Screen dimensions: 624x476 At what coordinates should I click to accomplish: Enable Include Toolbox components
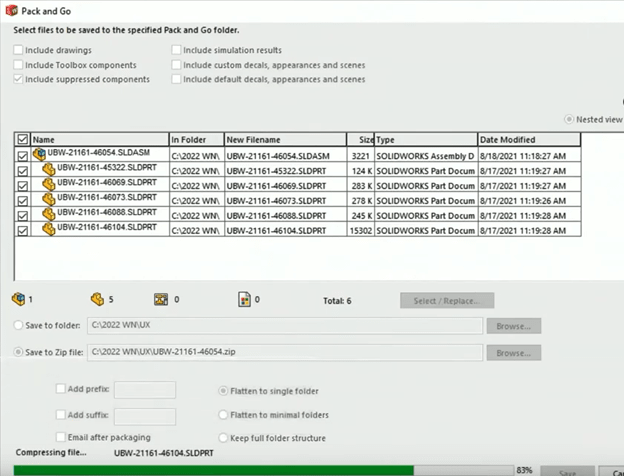click(18, 64)
